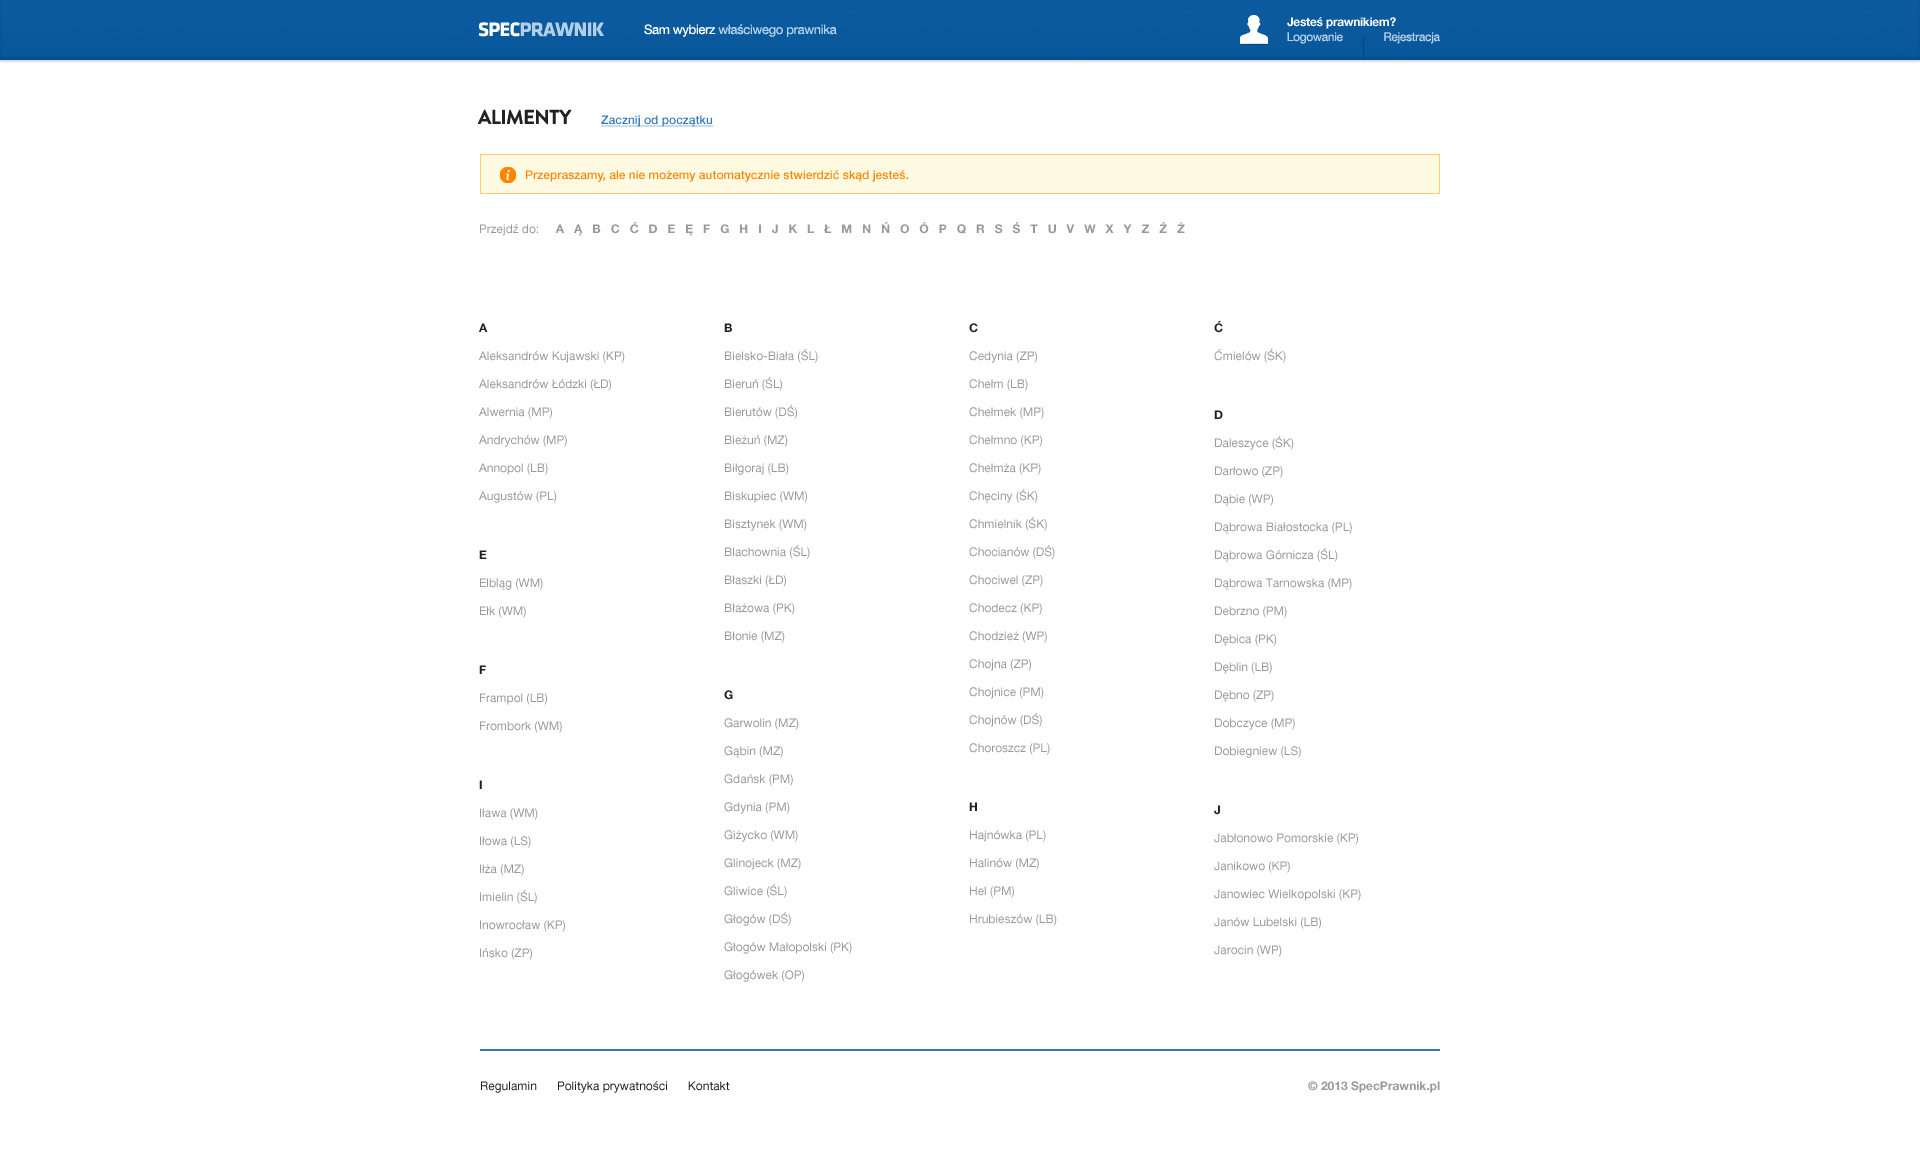
Task: Select Hrubieszów (LB)
Action: (1013, 919)
